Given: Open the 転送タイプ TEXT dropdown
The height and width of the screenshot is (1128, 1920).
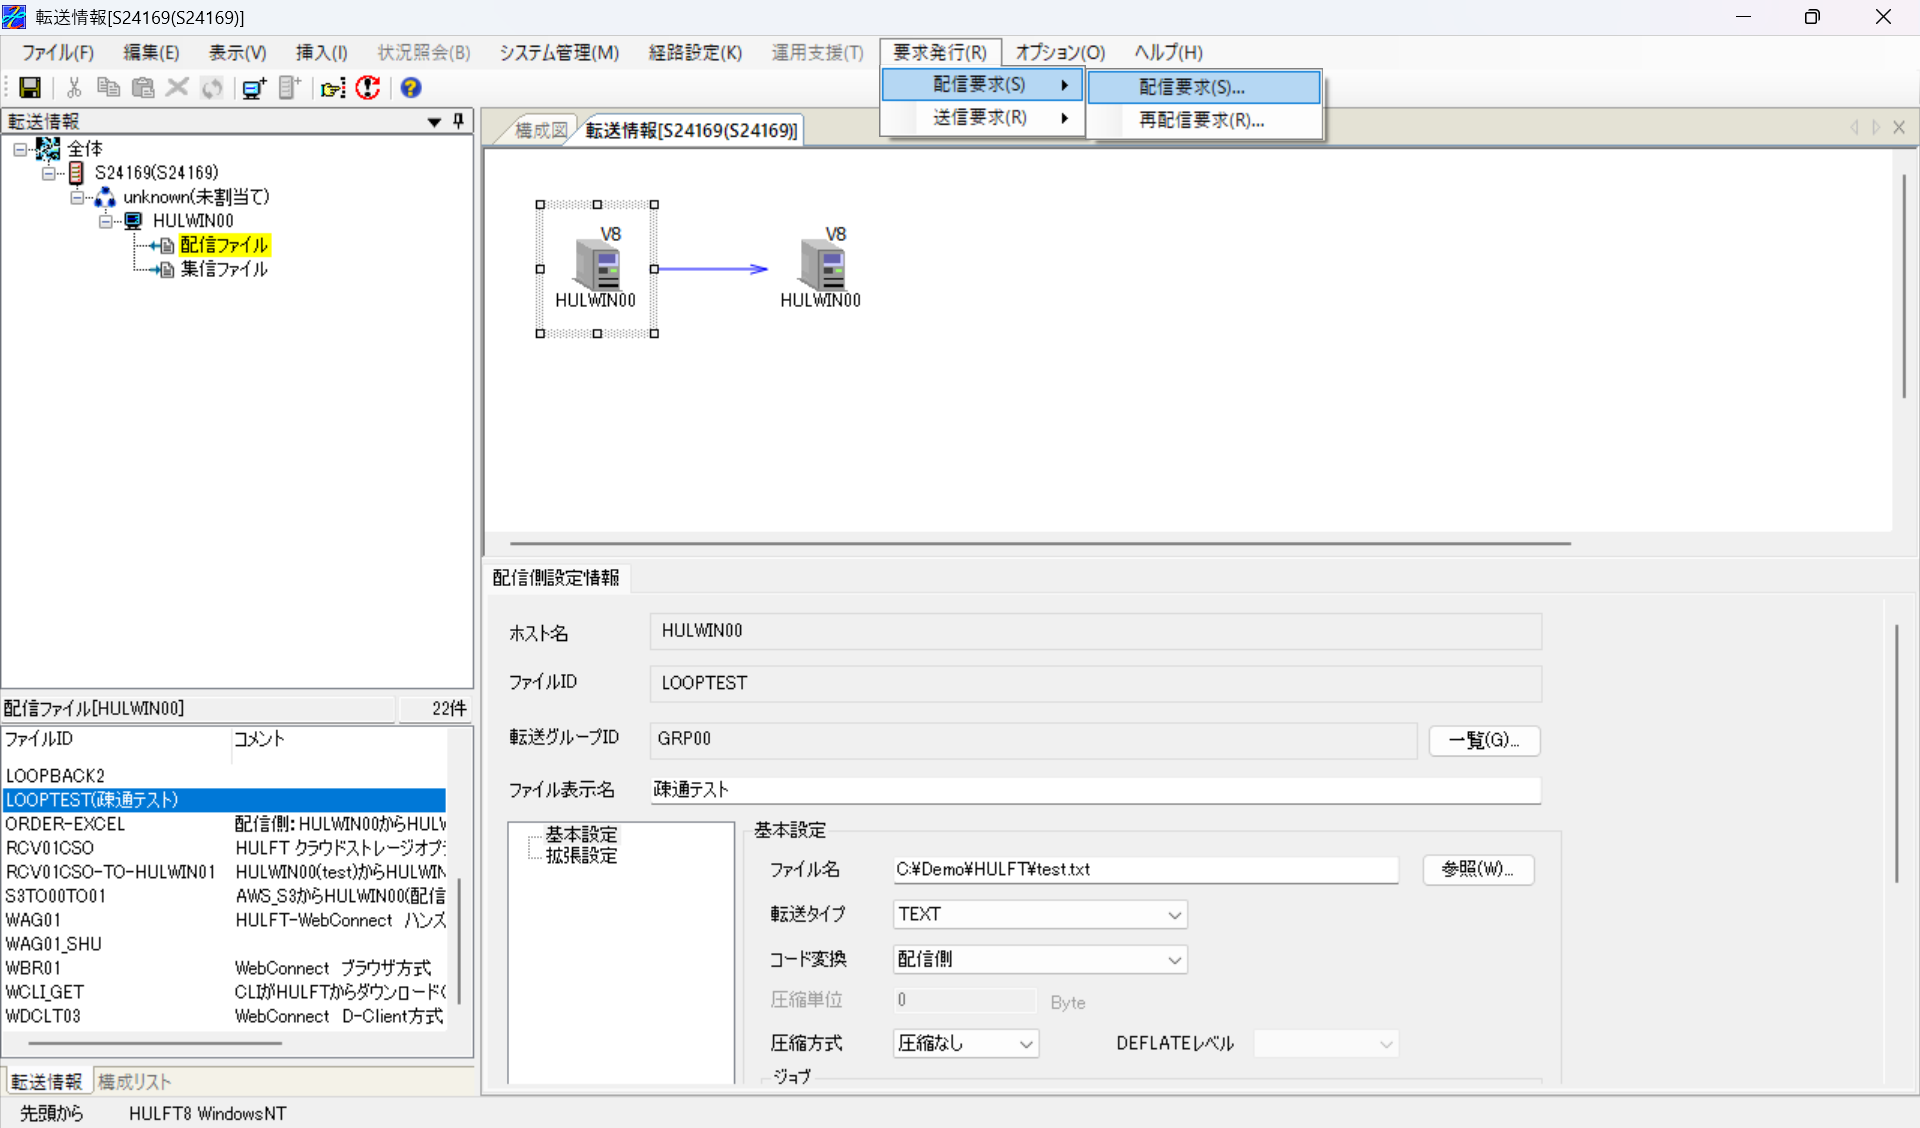Looking at the screenshot, I should [x=1174, y=915].
